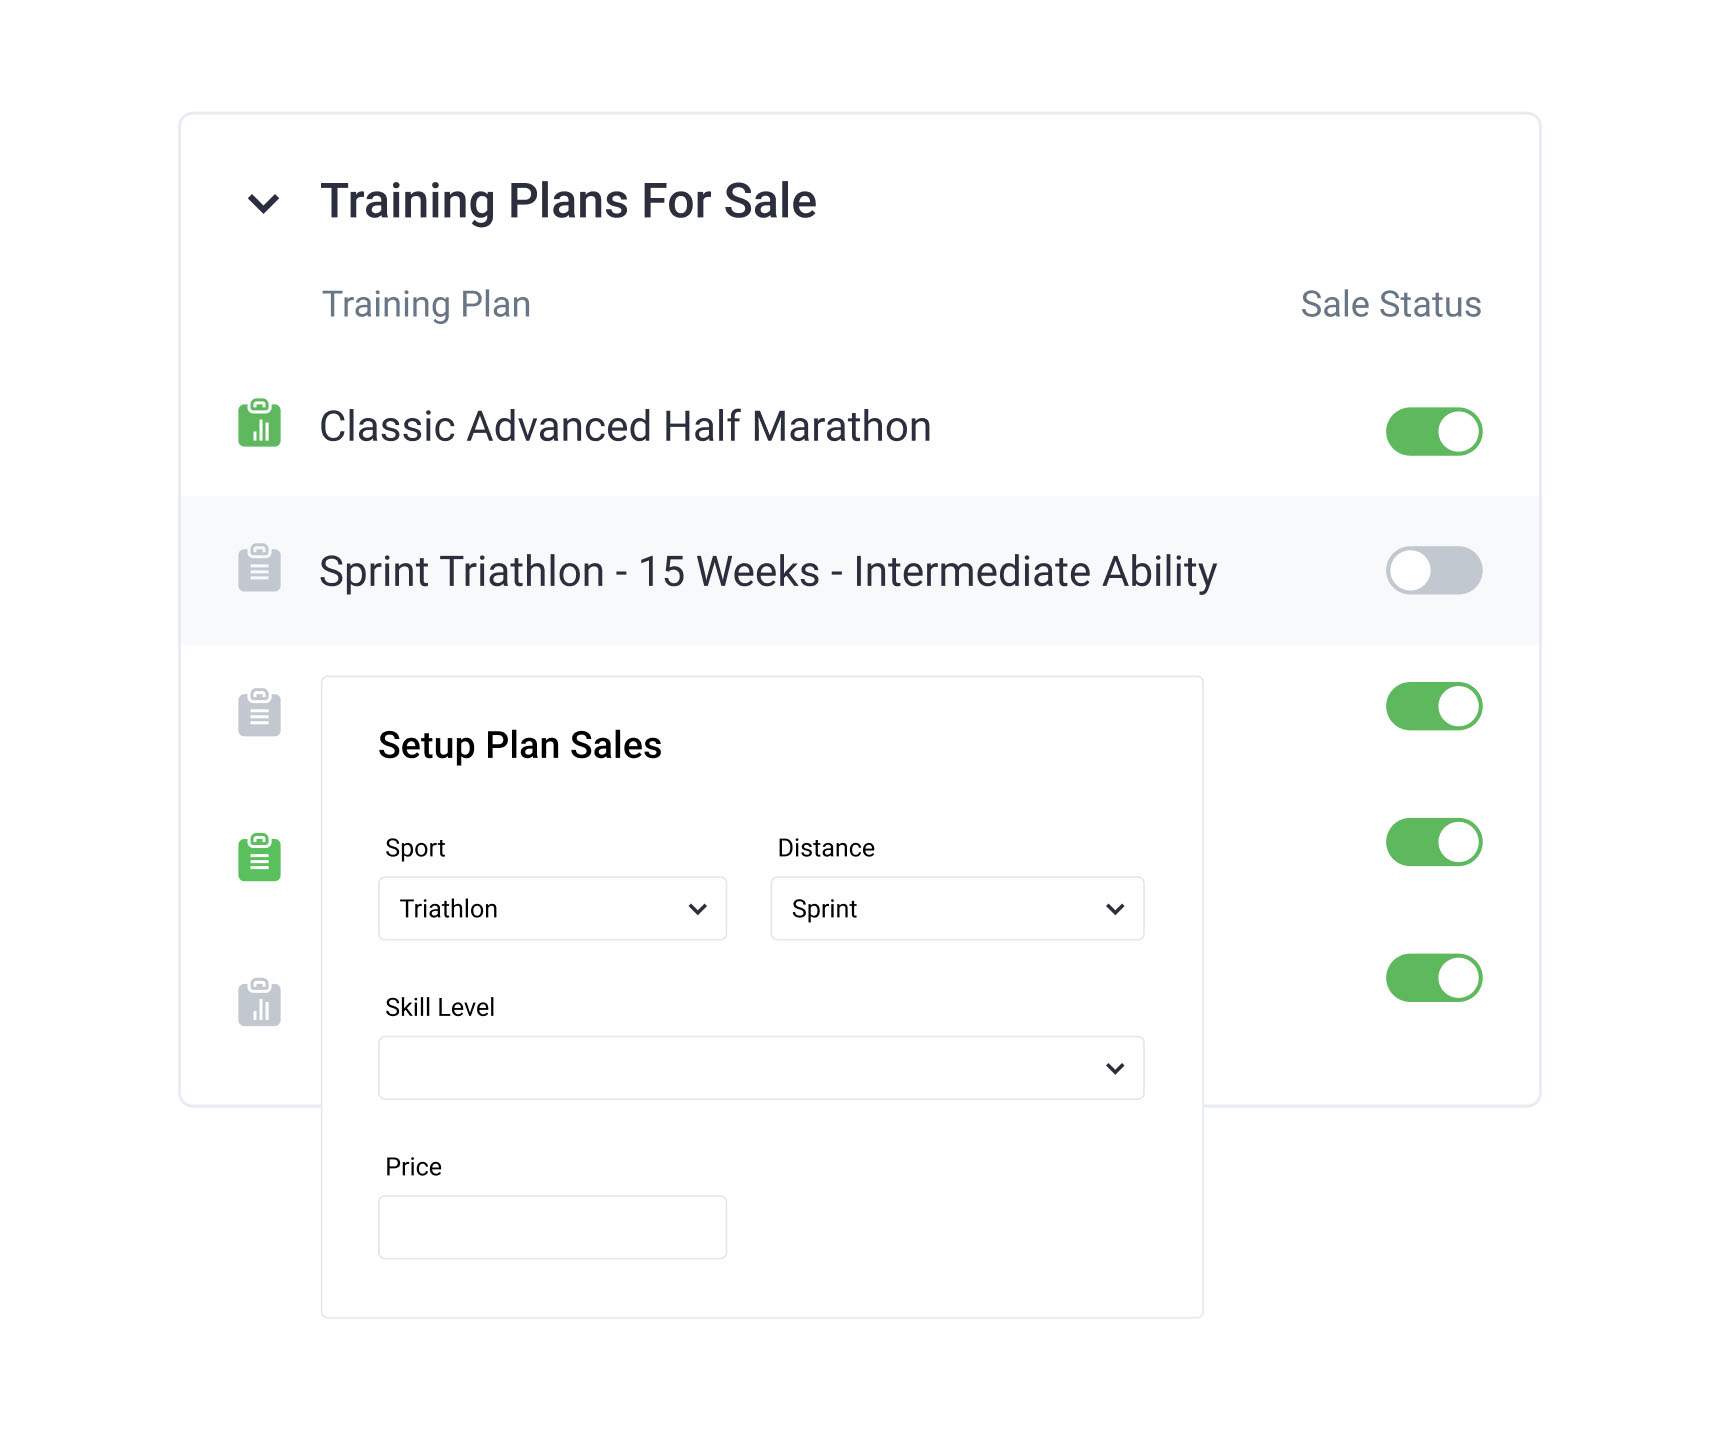Click into the Price input field
Viewport: 1720px width, 1433px height.
(552, 1227)
